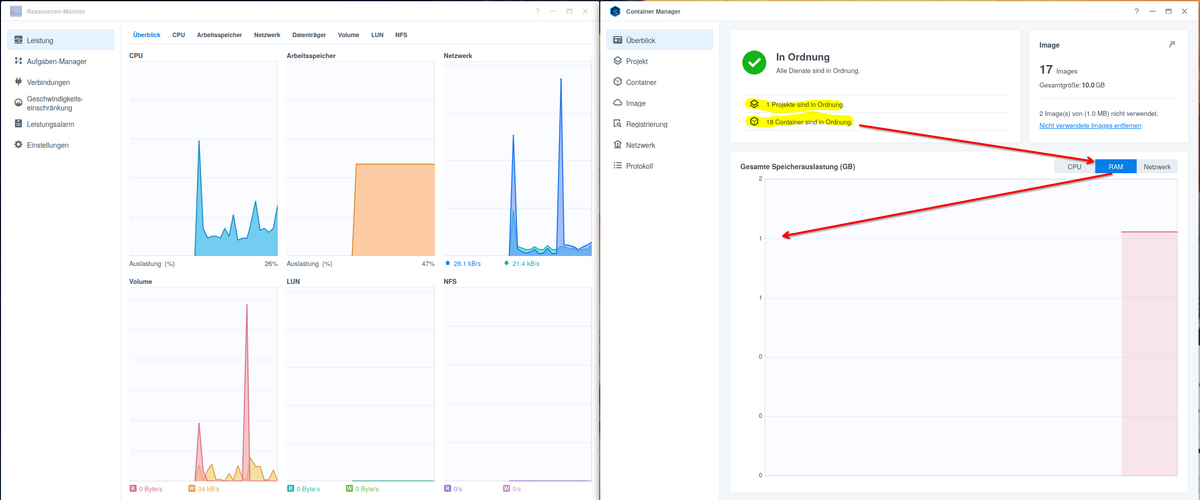
Task: Click the 'Gesamtgröße: 10.0 GB' text
Action: (x=1072, y=86)
